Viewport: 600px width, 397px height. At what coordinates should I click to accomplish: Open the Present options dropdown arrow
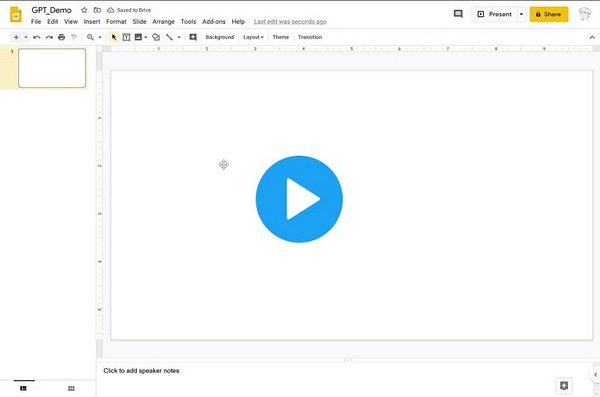(x=521, y=14)
